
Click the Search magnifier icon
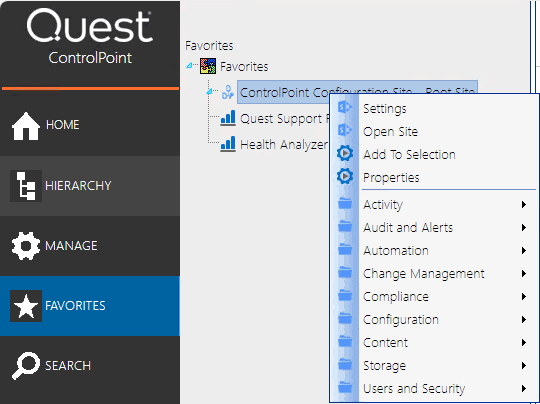[x=26, y=366]
